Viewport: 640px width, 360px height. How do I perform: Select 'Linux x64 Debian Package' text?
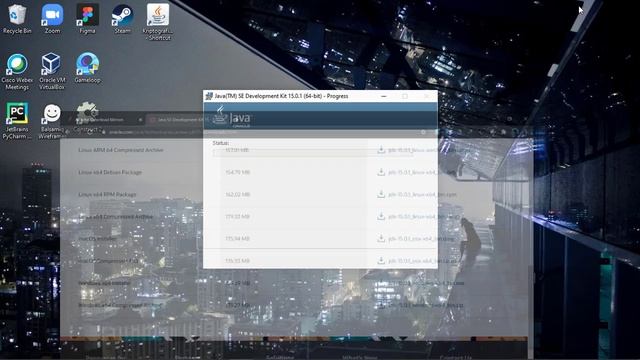(x=110, y=172)
